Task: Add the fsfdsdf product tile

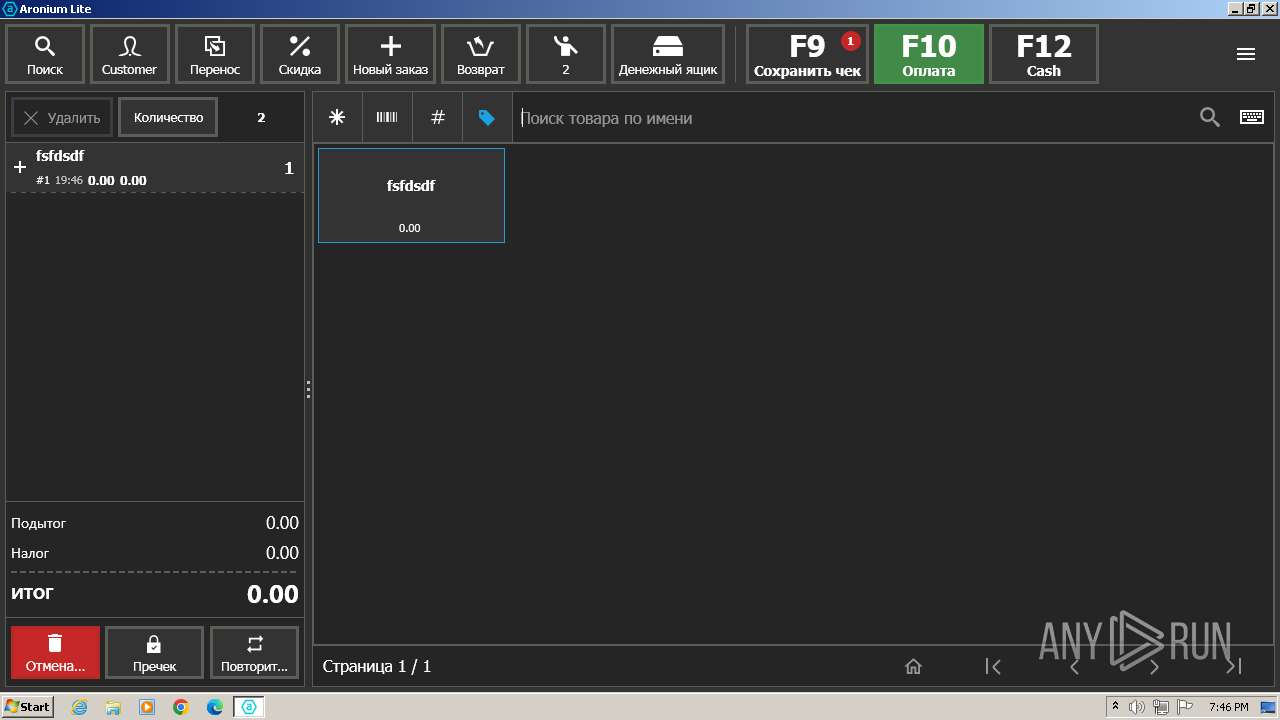Action: (x=411, y=195)
